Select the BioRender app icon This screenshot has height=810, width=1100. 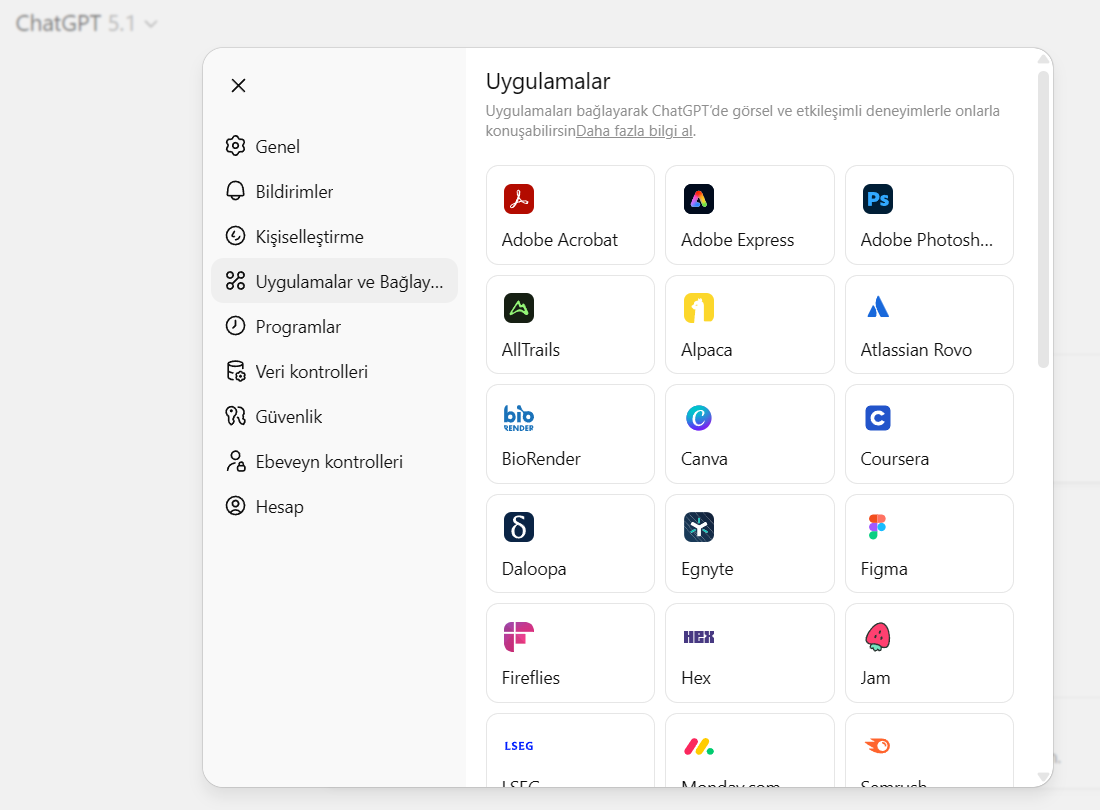pos(518,418)
